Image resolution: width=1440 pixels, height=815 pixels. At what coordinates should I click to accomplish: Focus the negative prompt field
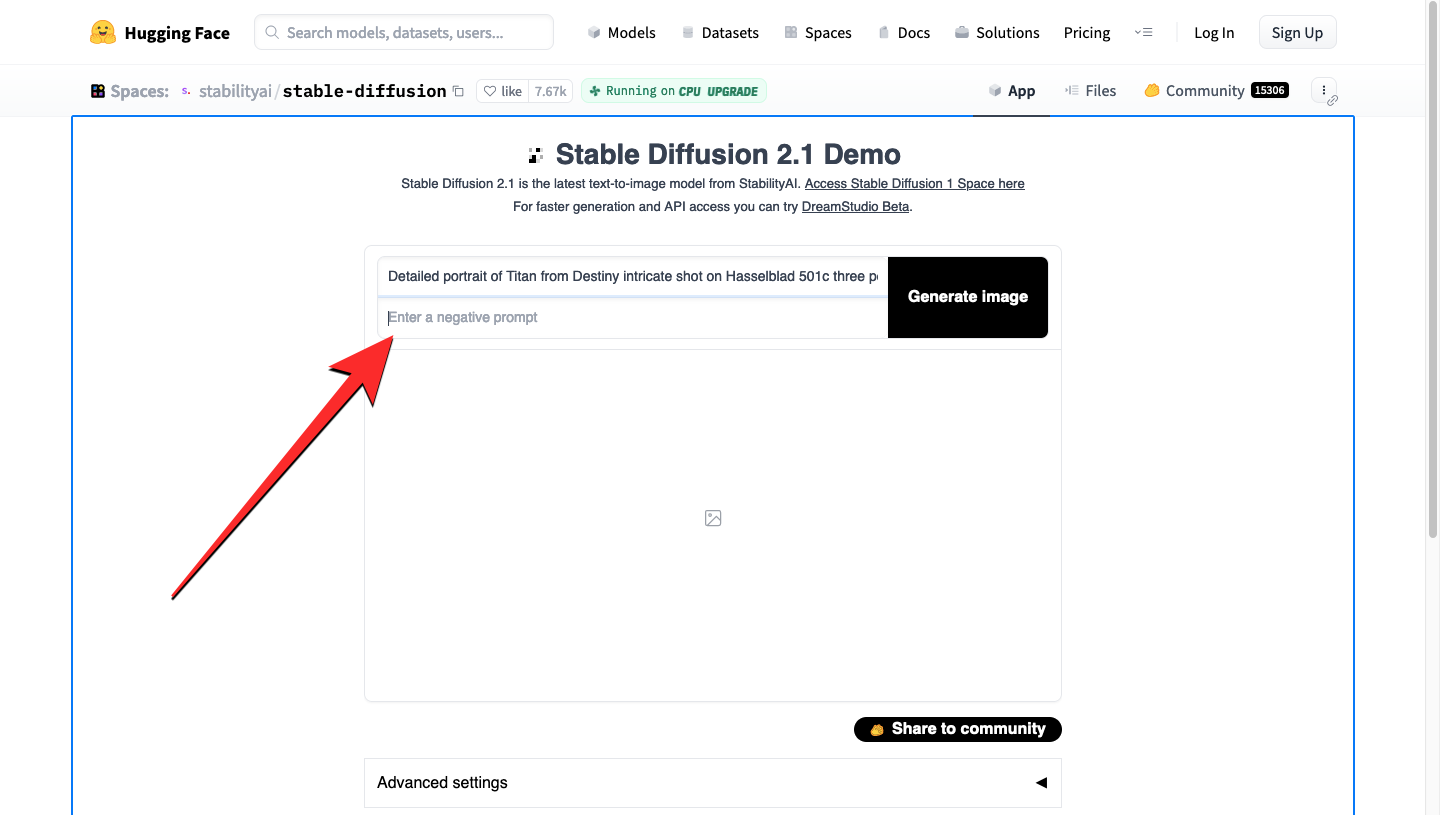[x=632, y=318]
